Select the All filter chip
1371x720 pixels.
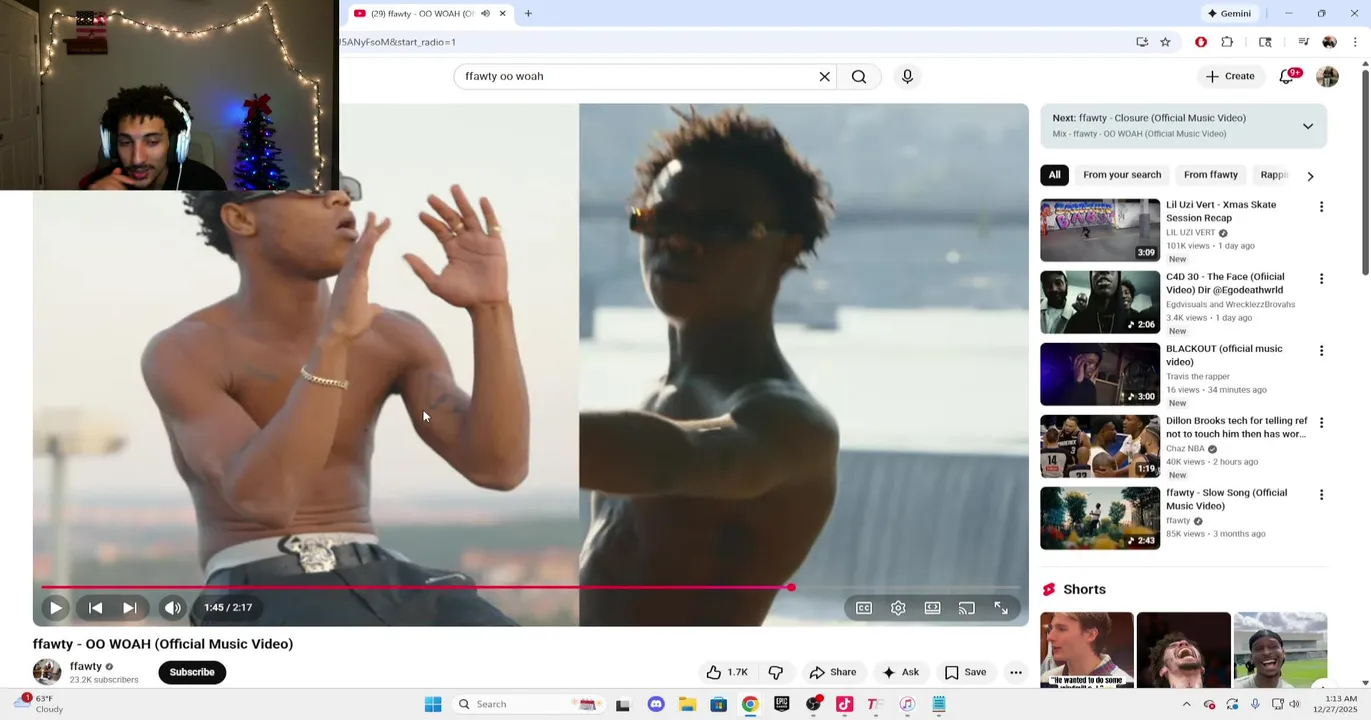point(1054,175)
